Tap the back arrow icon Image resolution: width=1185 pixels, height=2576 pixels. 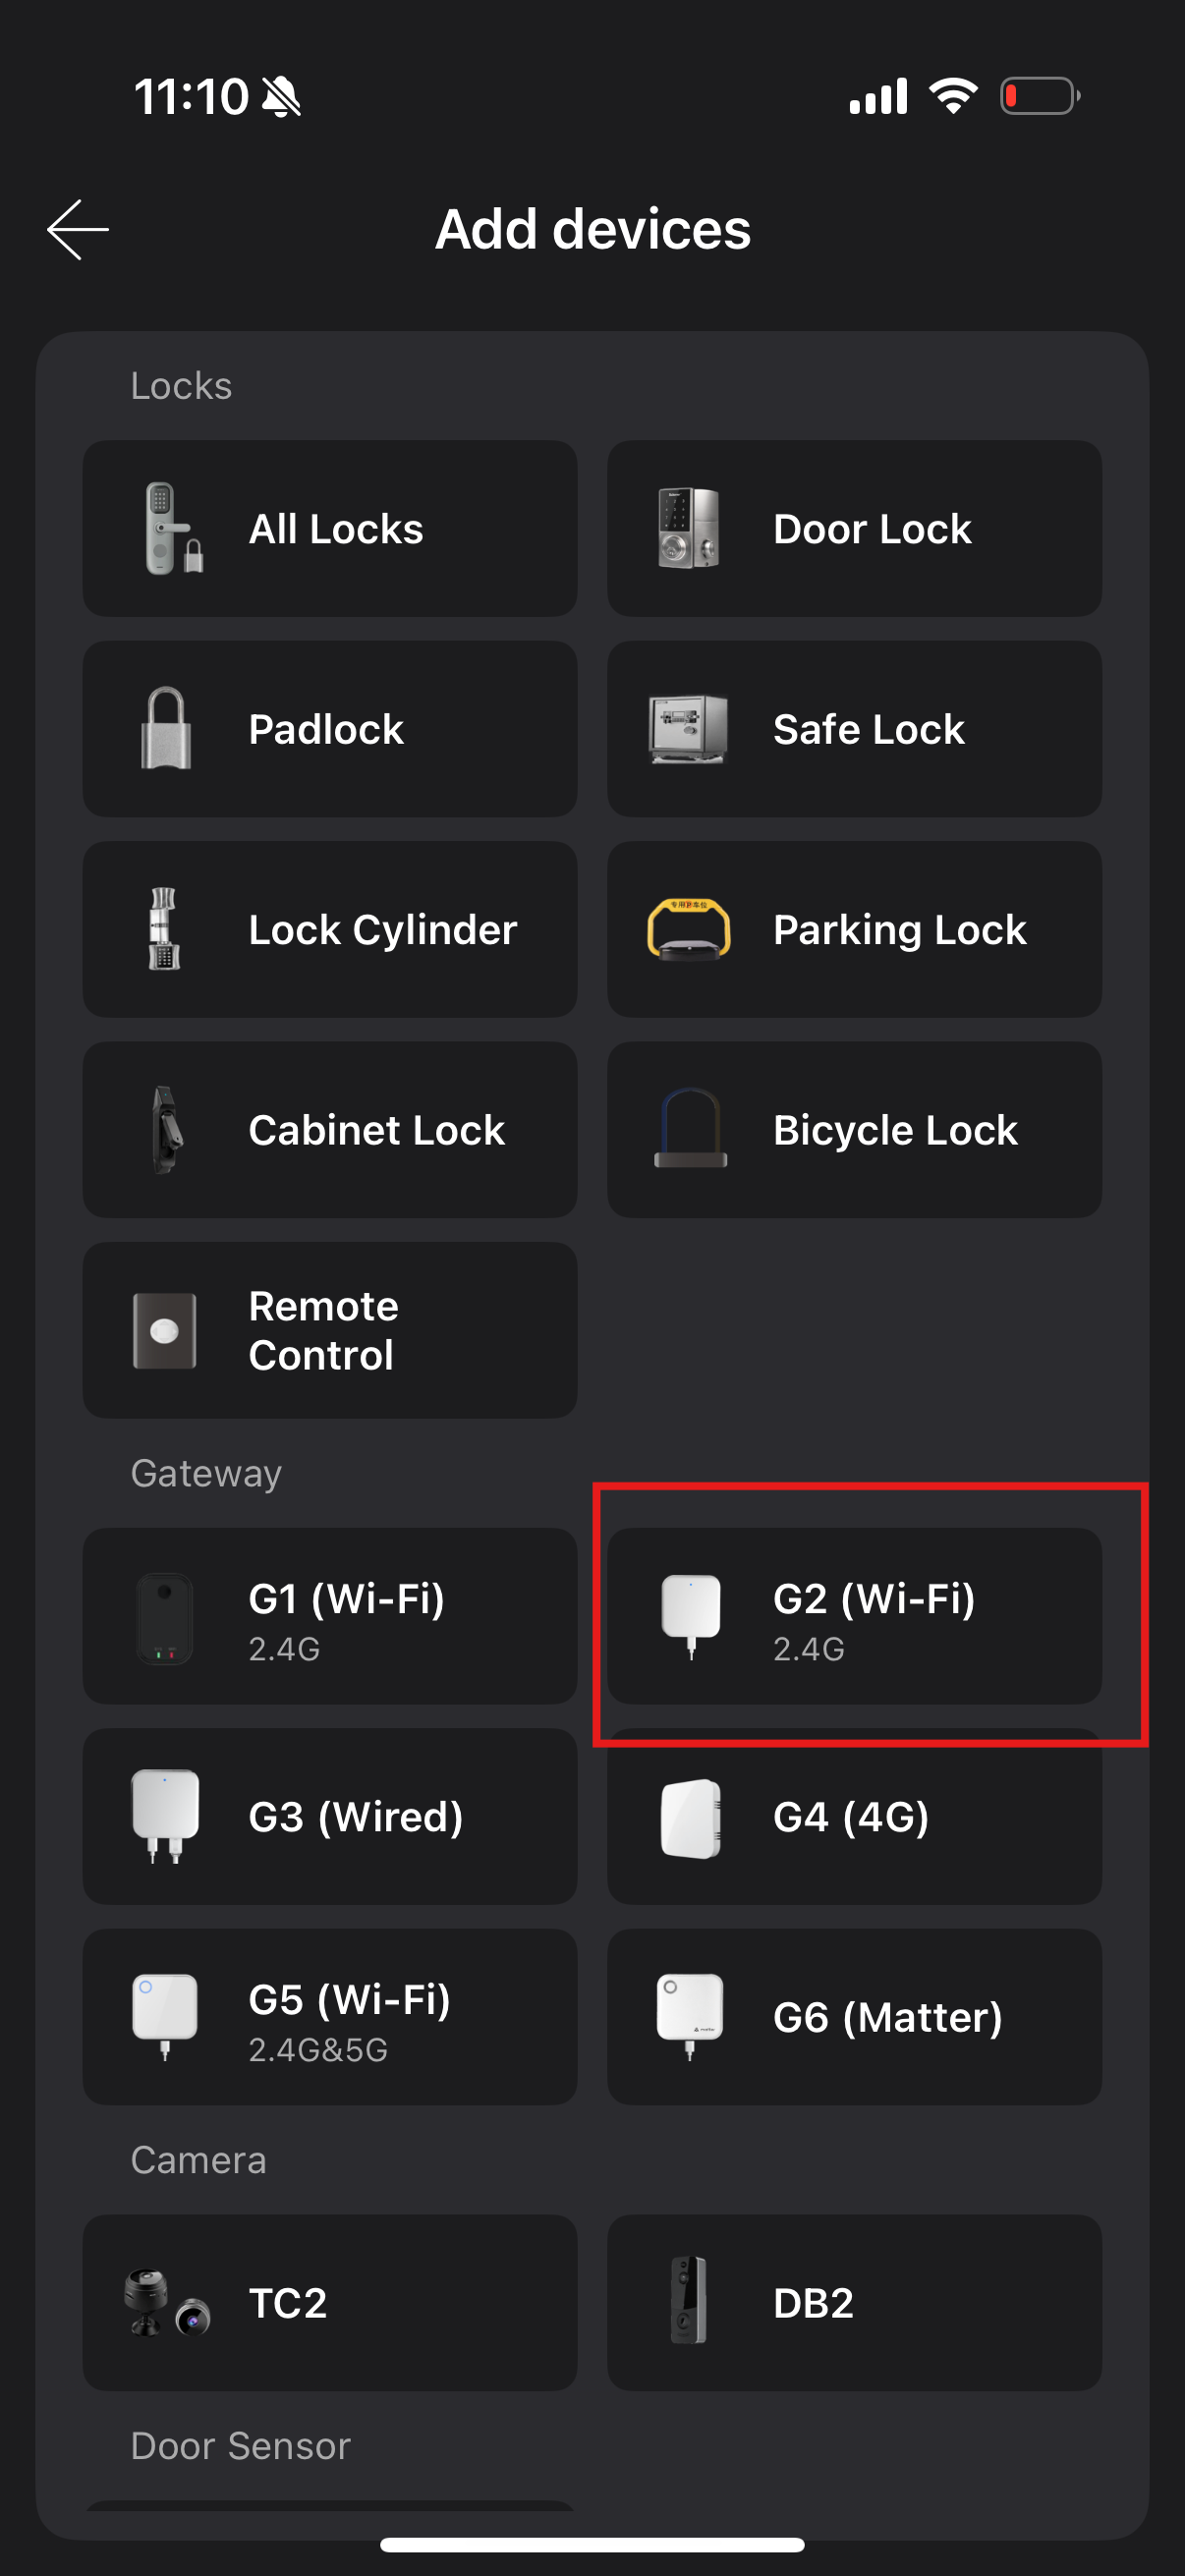pos(78,229)
